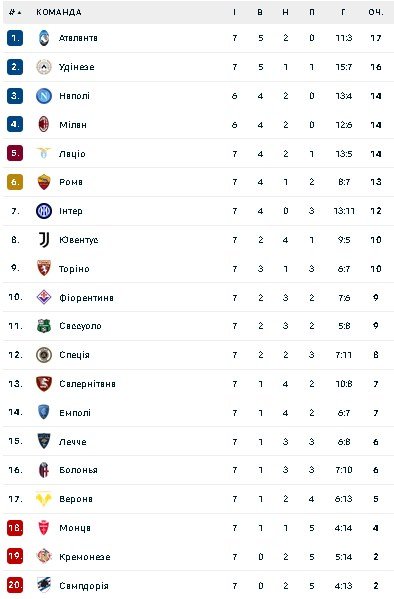Screen dimensions: 394x599
Task: Select the Roma wolf crest icon
Action: [x=44, y=182]
